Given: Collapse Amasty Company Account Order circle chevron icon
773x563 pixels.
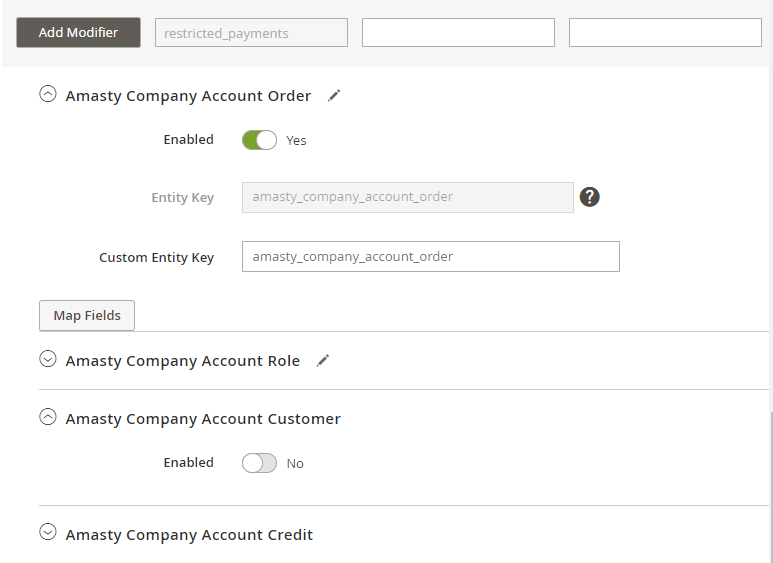Looking at the screenshot, I should pos(48,94).
